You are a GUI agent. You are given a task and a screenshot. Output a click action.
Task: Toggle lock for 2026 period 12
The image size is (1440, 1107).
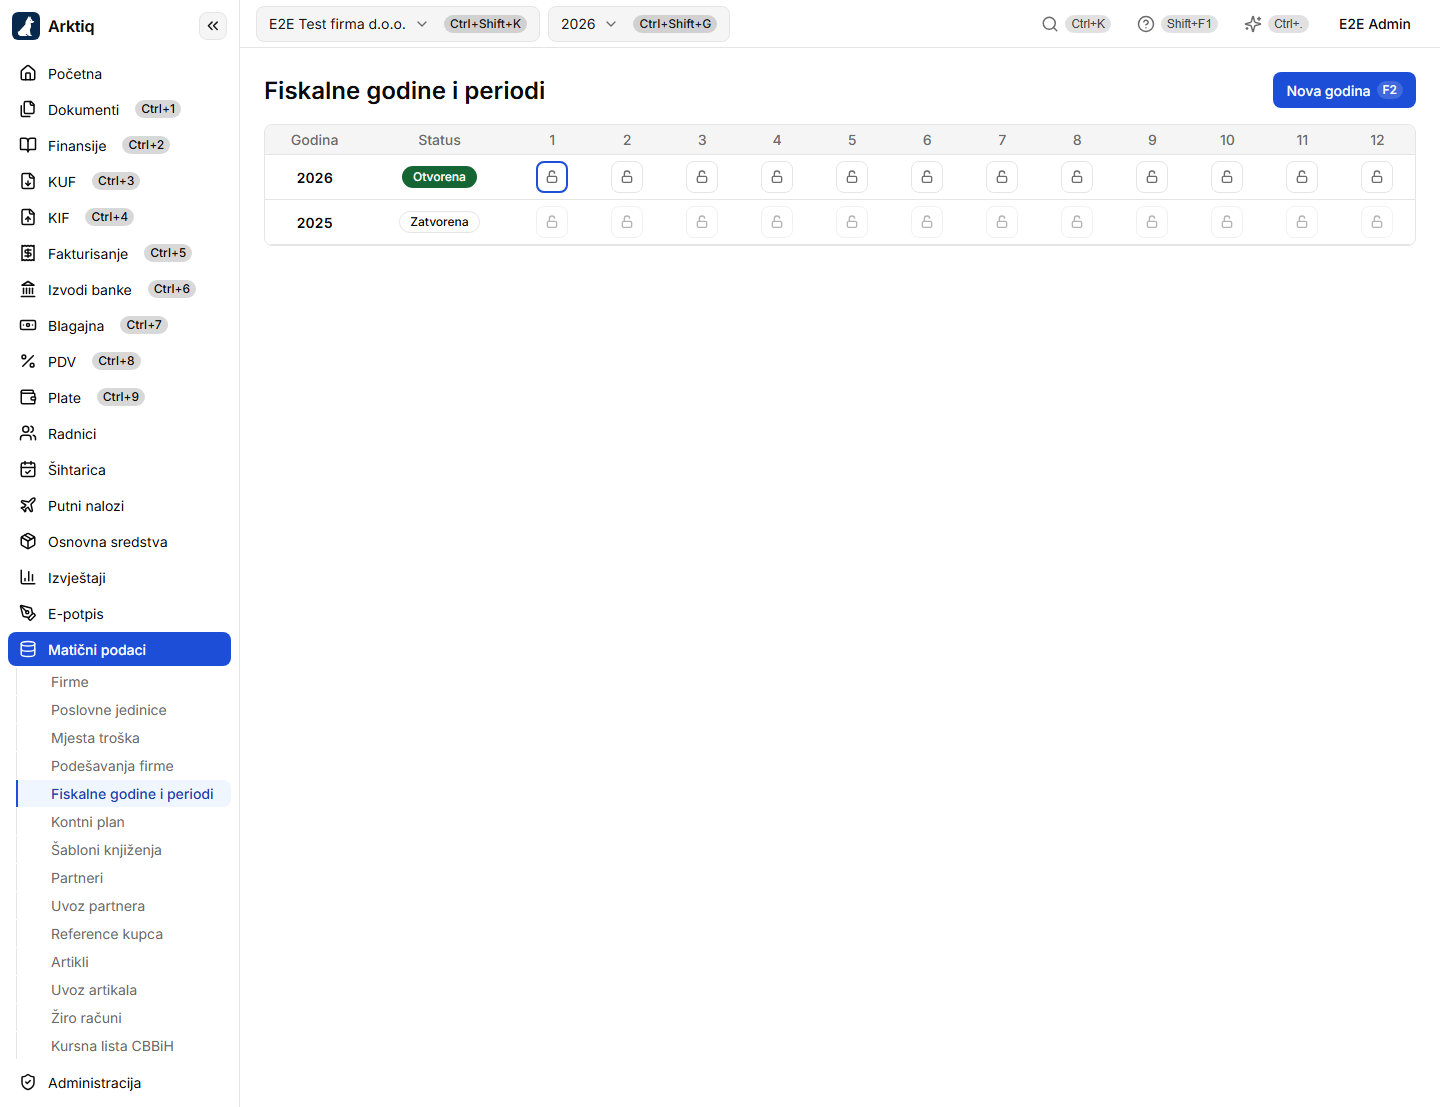[1377, 177]
